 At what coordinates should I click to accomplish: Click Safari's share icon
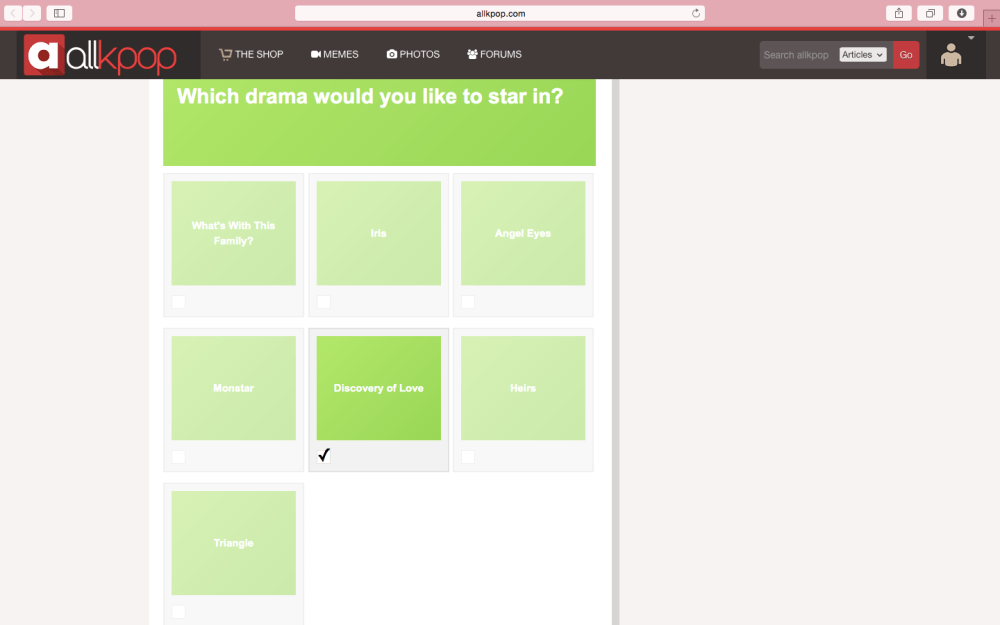coord(899,13)
